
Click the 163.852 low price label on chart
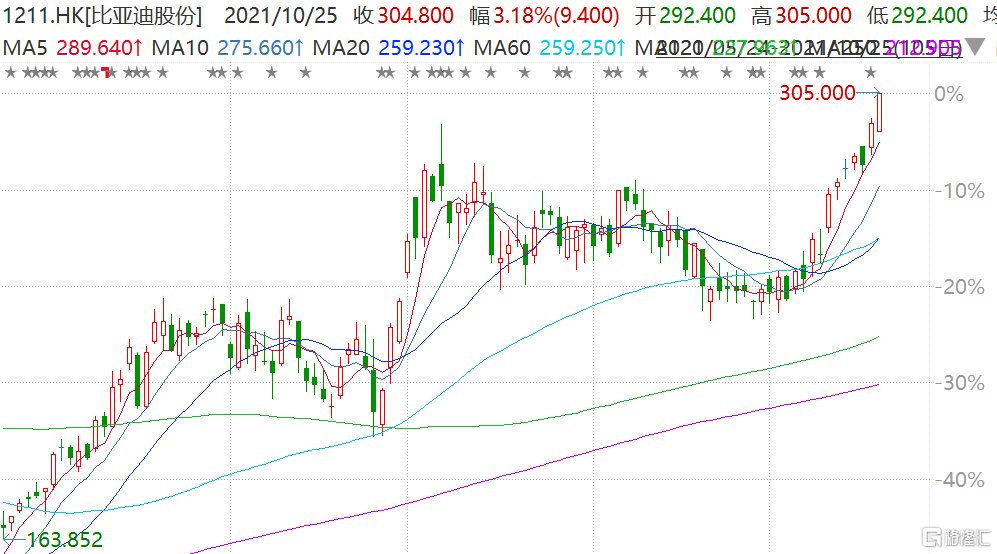(x=64, y=540)
